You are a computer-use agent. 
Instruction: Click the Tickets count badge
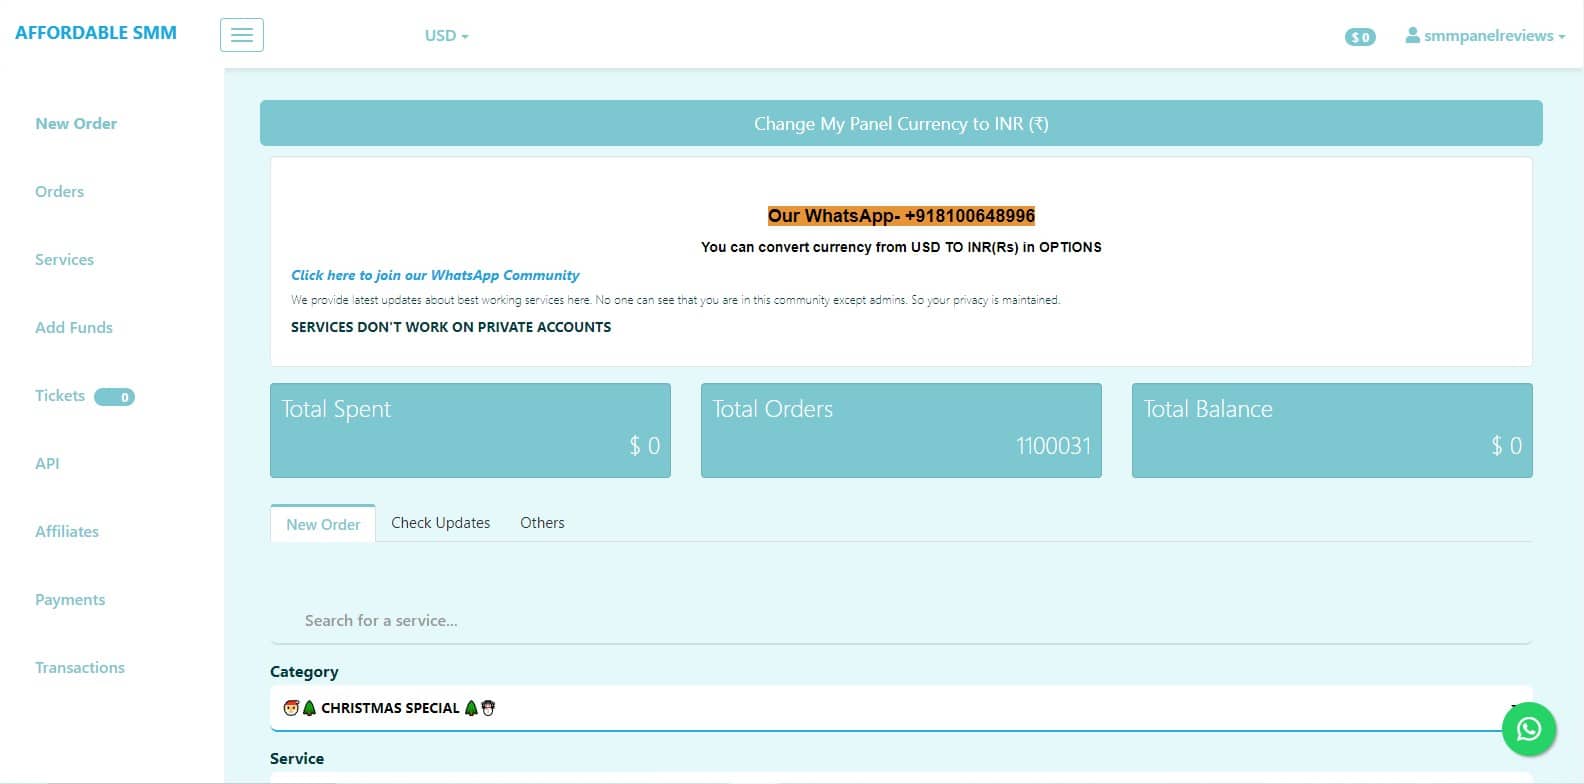pyautogui.click(x=115, y=397)
